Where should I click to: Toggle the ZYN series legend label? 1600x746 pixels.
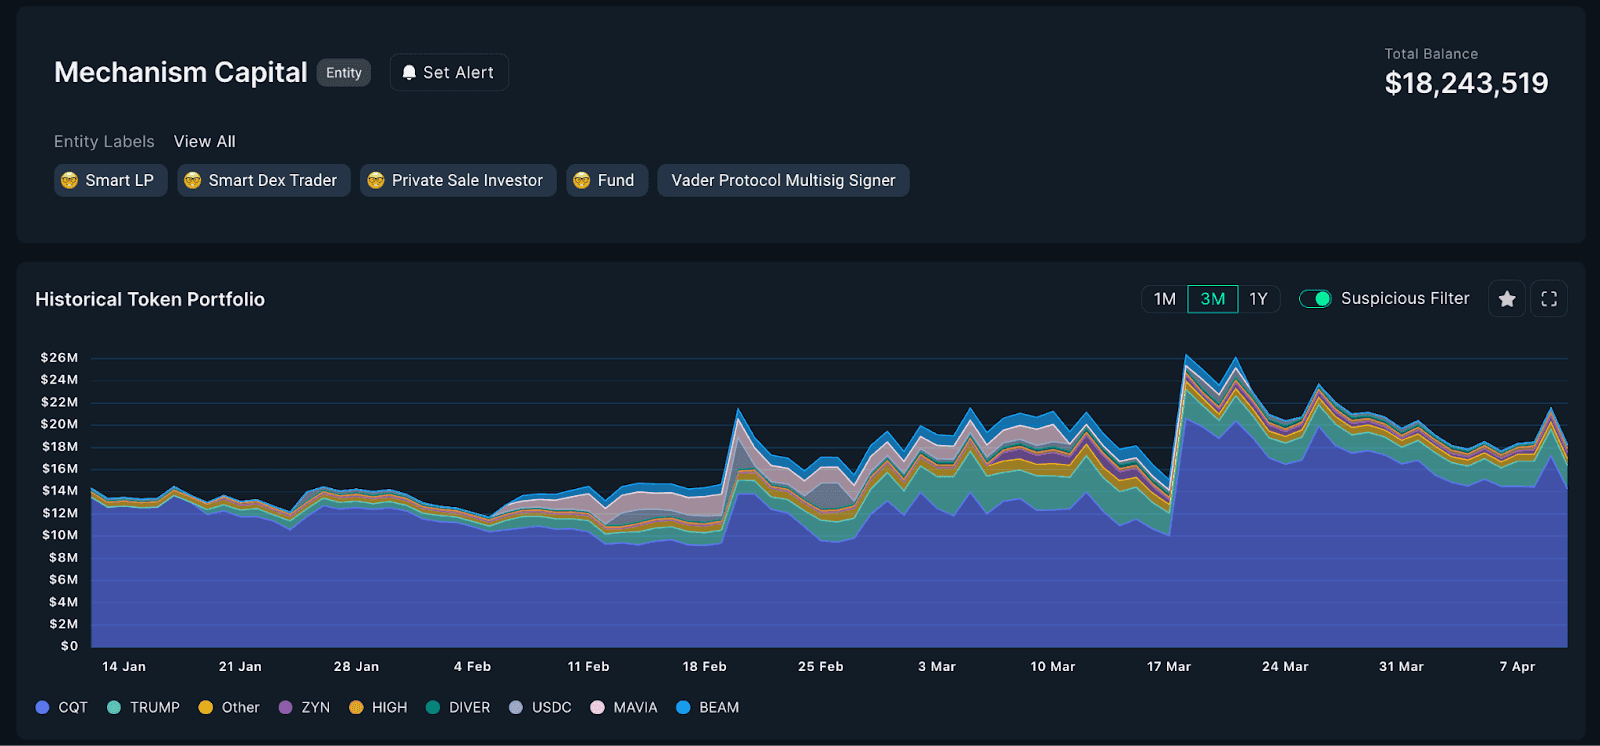(x=316, y=707)
